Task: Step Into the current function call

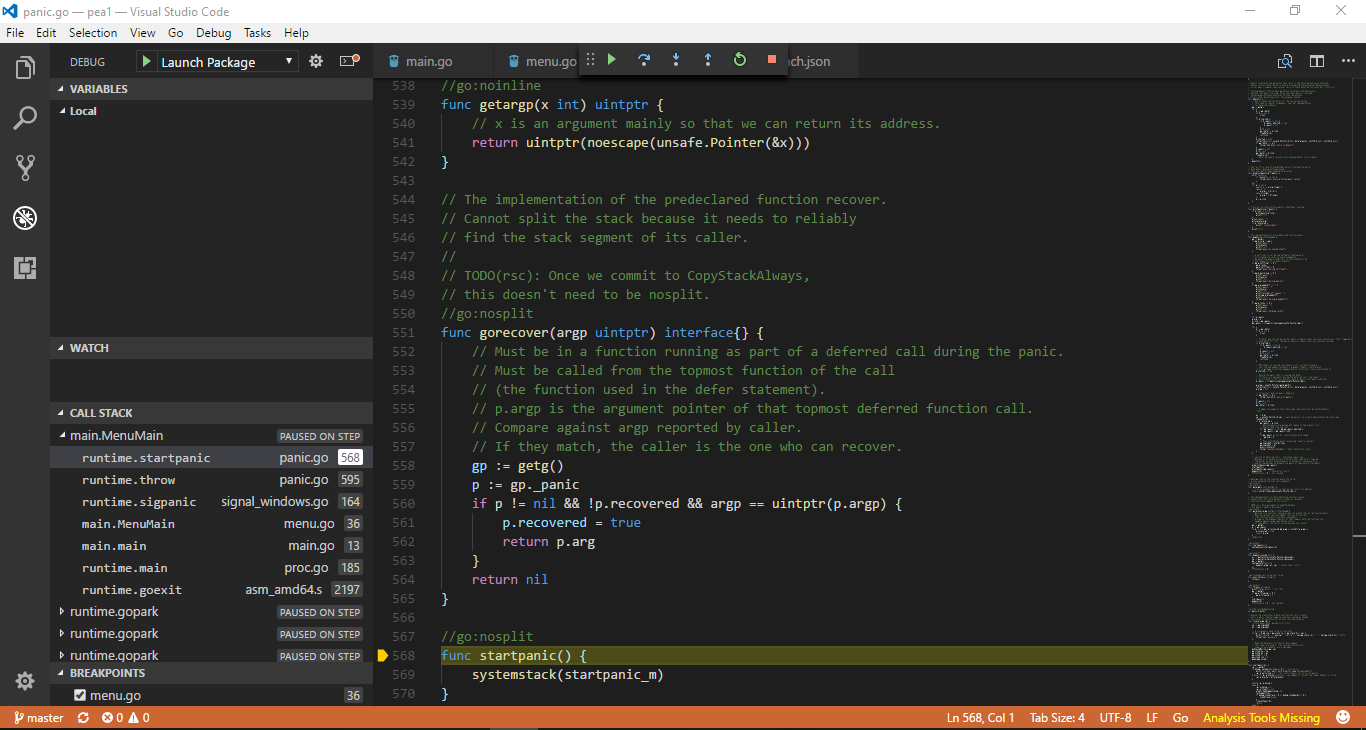Action: 676,59
